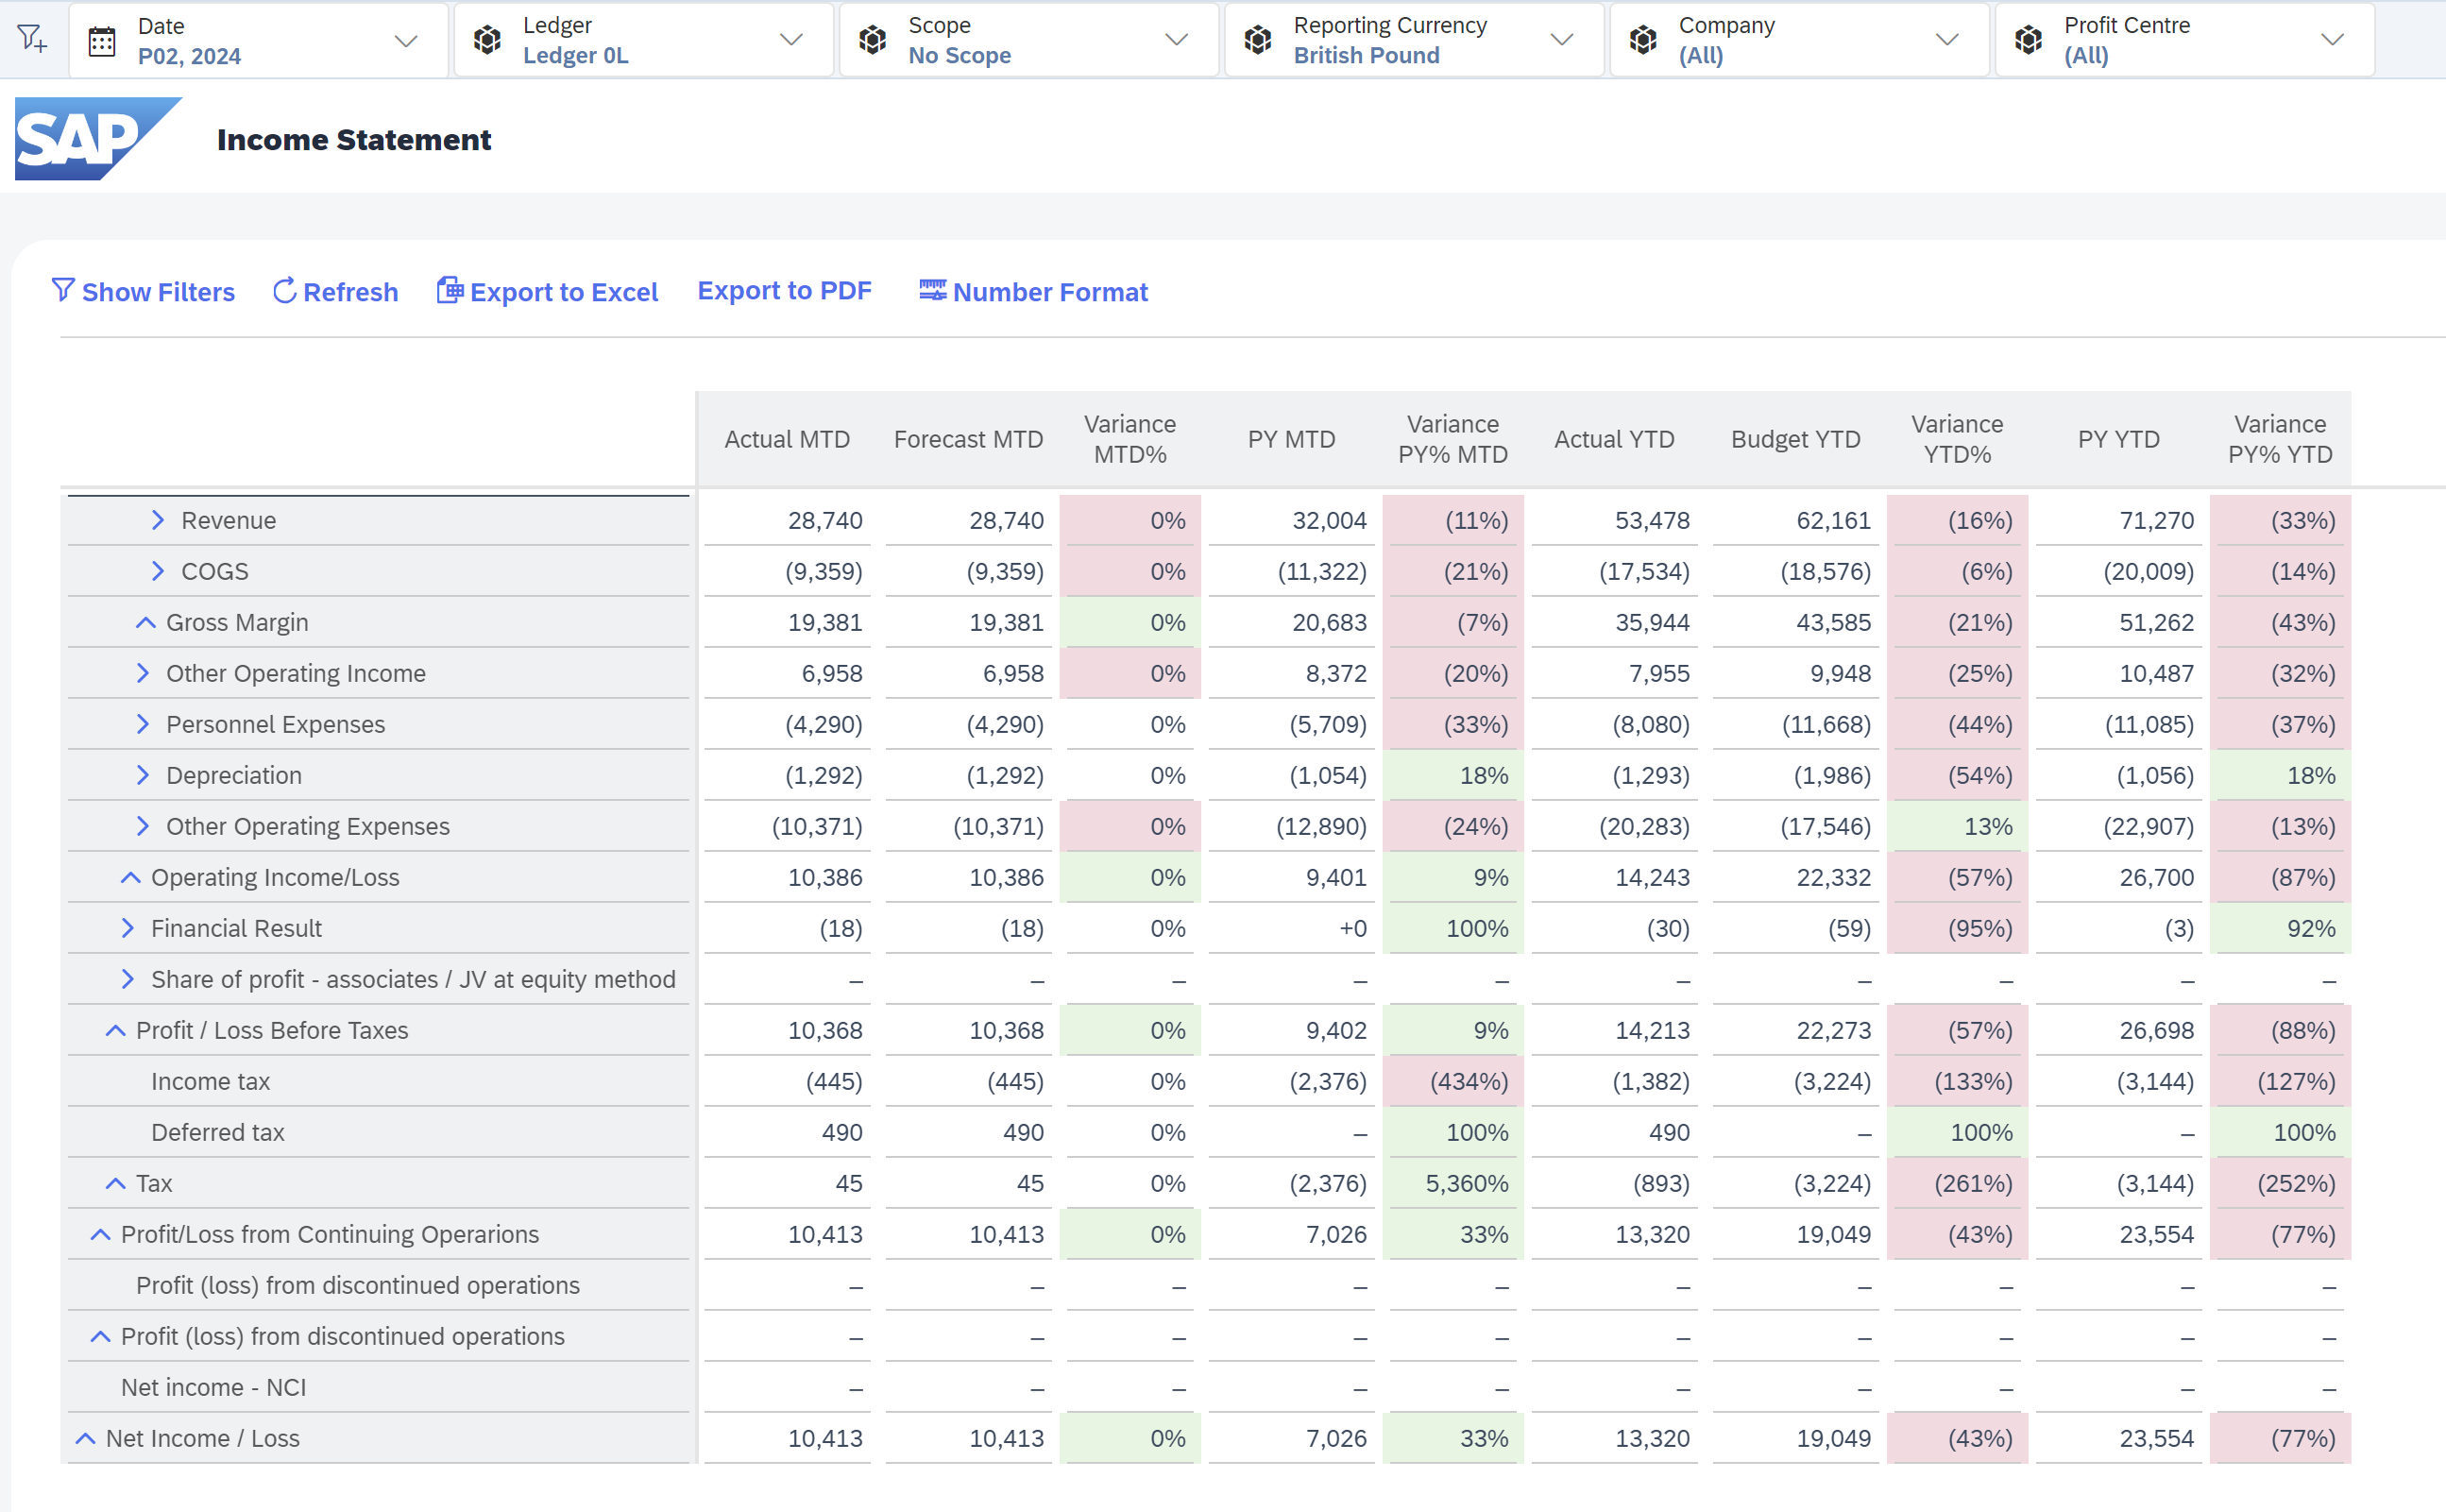Expand the COGS row
2446x1512 pixels.
point(157,571)
